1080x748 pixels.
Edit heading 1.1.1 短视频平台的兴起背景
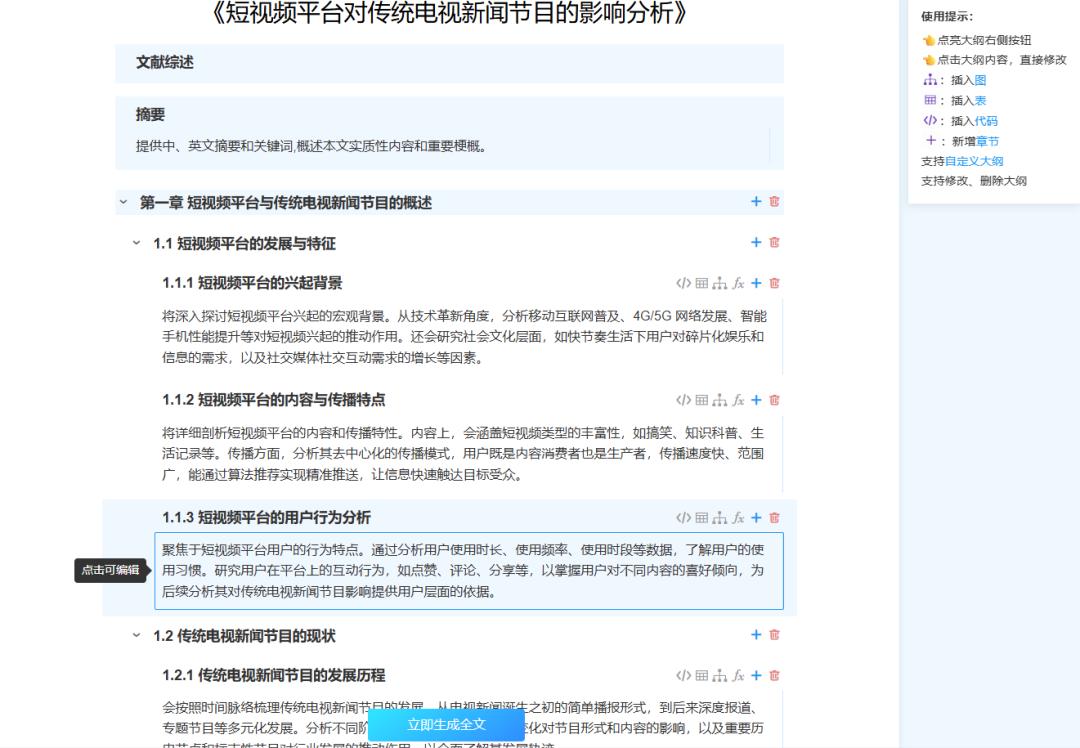click(x=252, y=283)
